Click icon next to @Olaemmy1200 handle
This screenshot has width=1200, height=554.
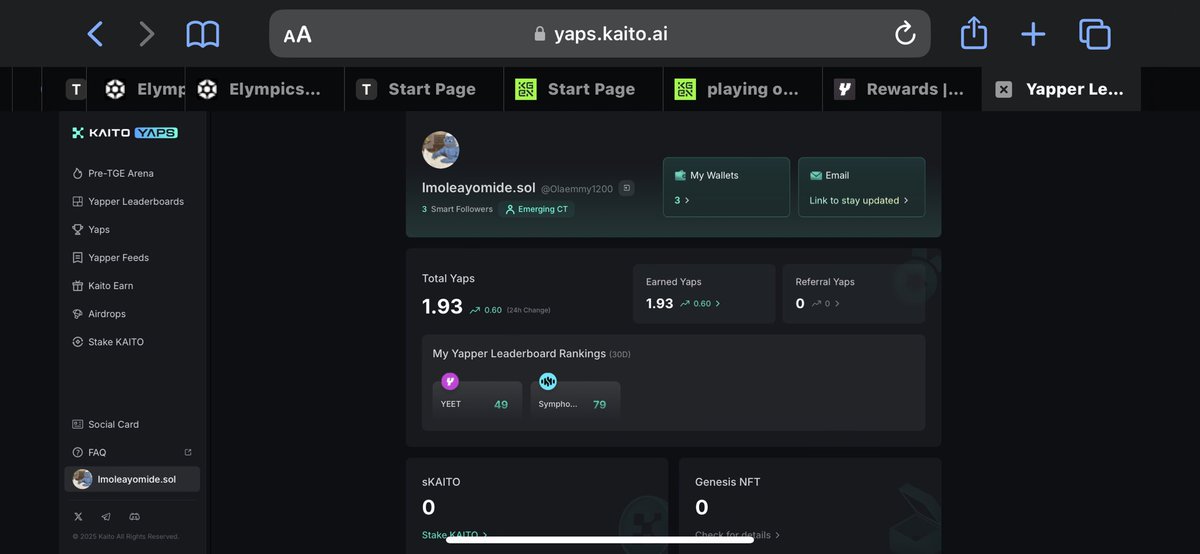[626, 188]
